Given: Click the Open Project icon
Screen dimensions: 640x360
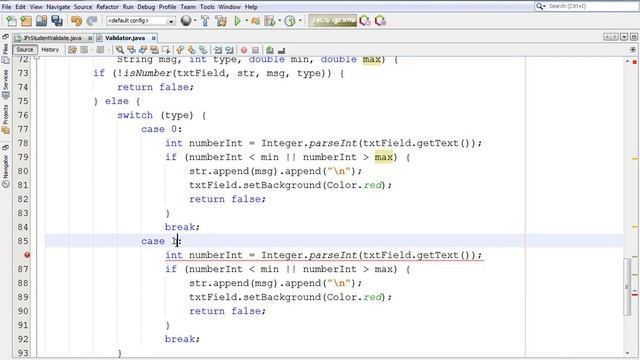Looking at the screenshot, I should coord(42,21).
